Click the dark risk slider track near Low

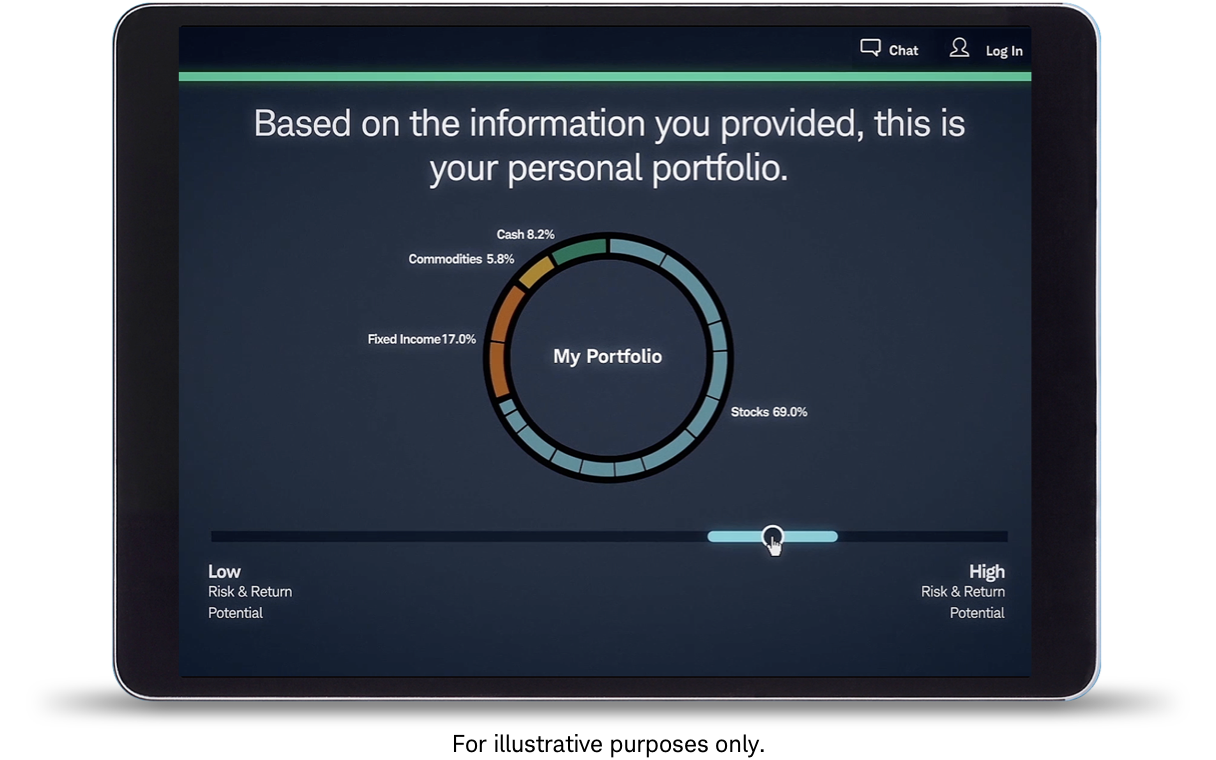[458, 537]
